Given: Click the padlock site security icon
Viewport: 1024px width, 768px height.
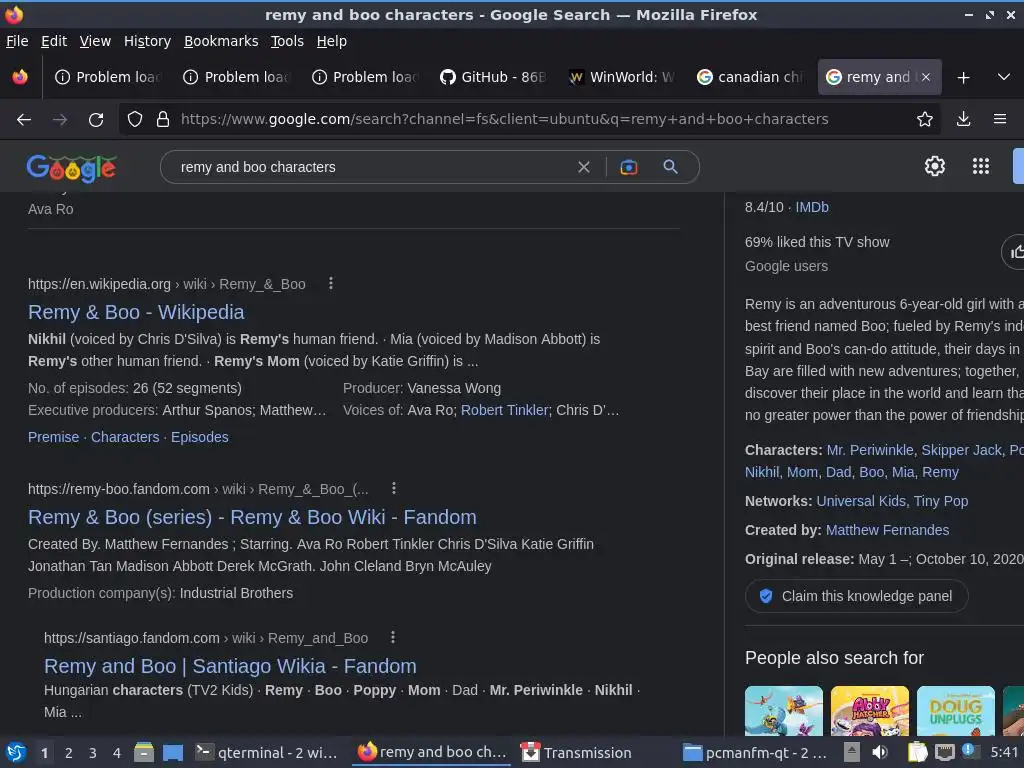Looking at the screenshot, I should (x=163, y=119).
